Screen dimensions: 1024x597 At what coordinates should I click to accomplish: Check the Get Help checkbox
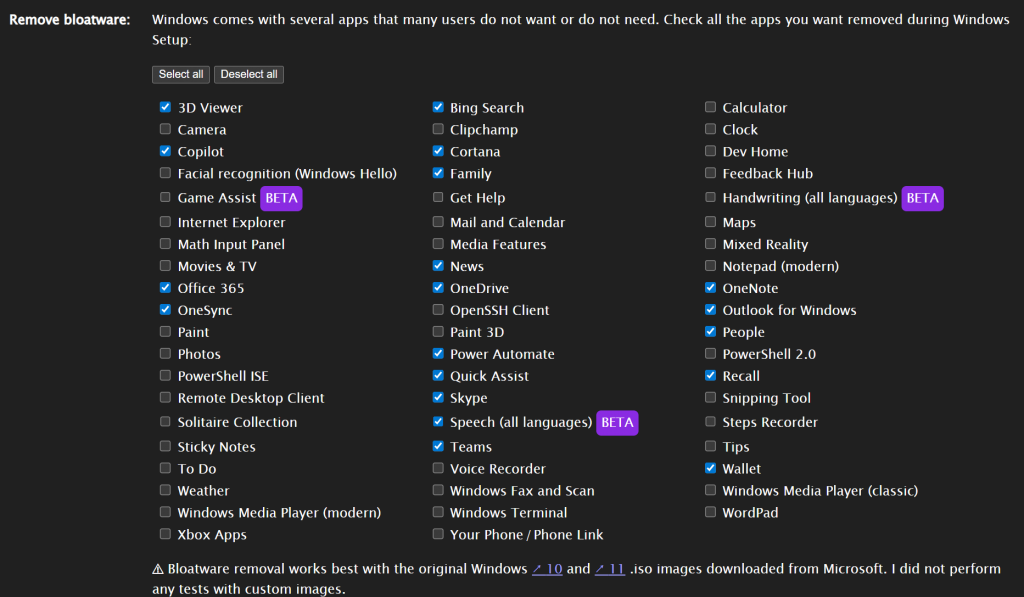(438, 197)
